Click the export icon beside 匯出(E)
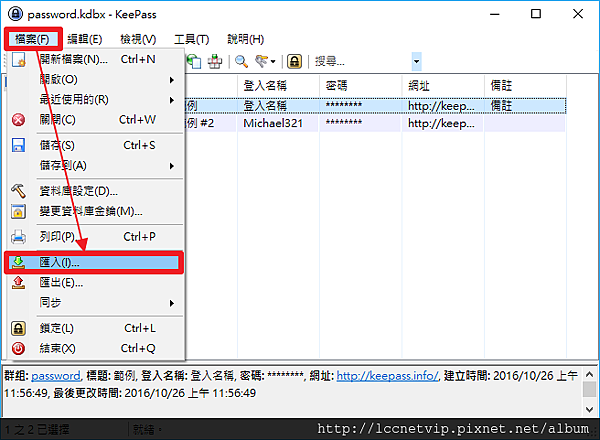This screenshot has width=600, height=440. [18, 283]
